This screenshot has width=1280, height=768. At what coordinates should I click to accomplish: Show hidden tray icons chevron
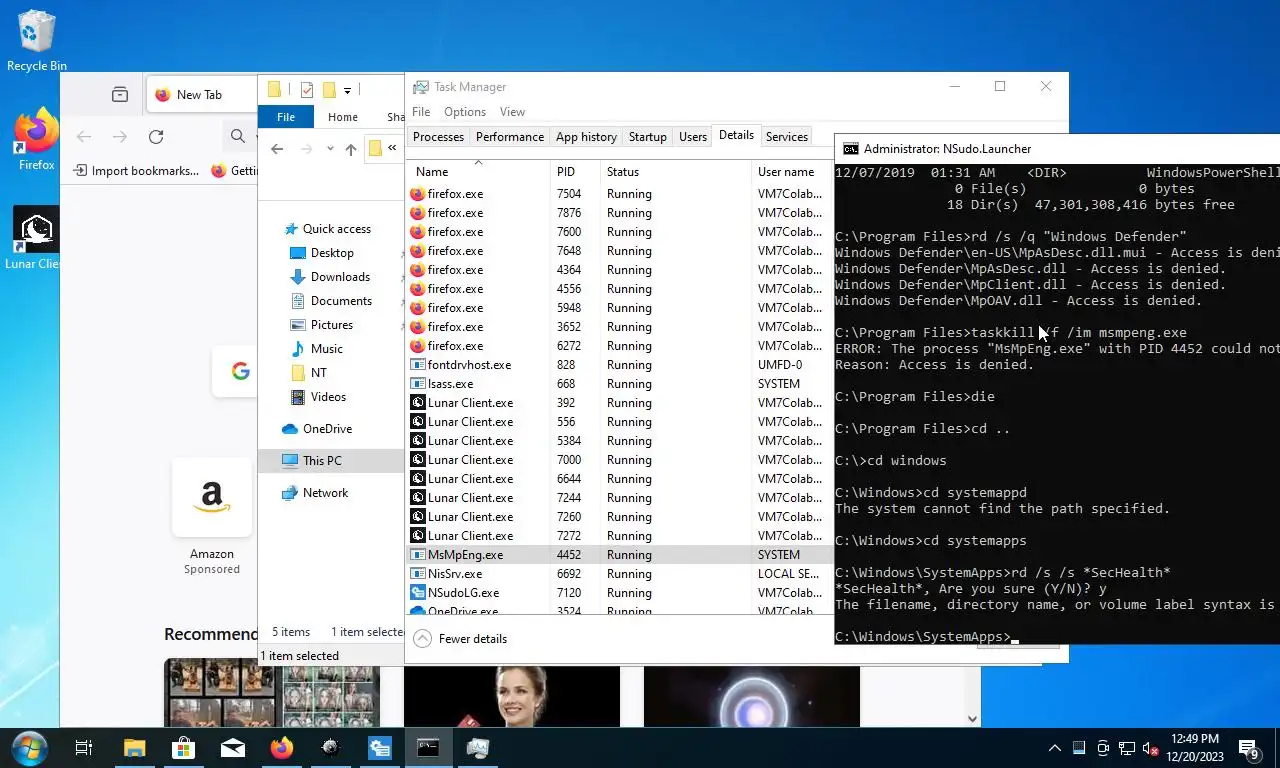tap(1054, 748)
